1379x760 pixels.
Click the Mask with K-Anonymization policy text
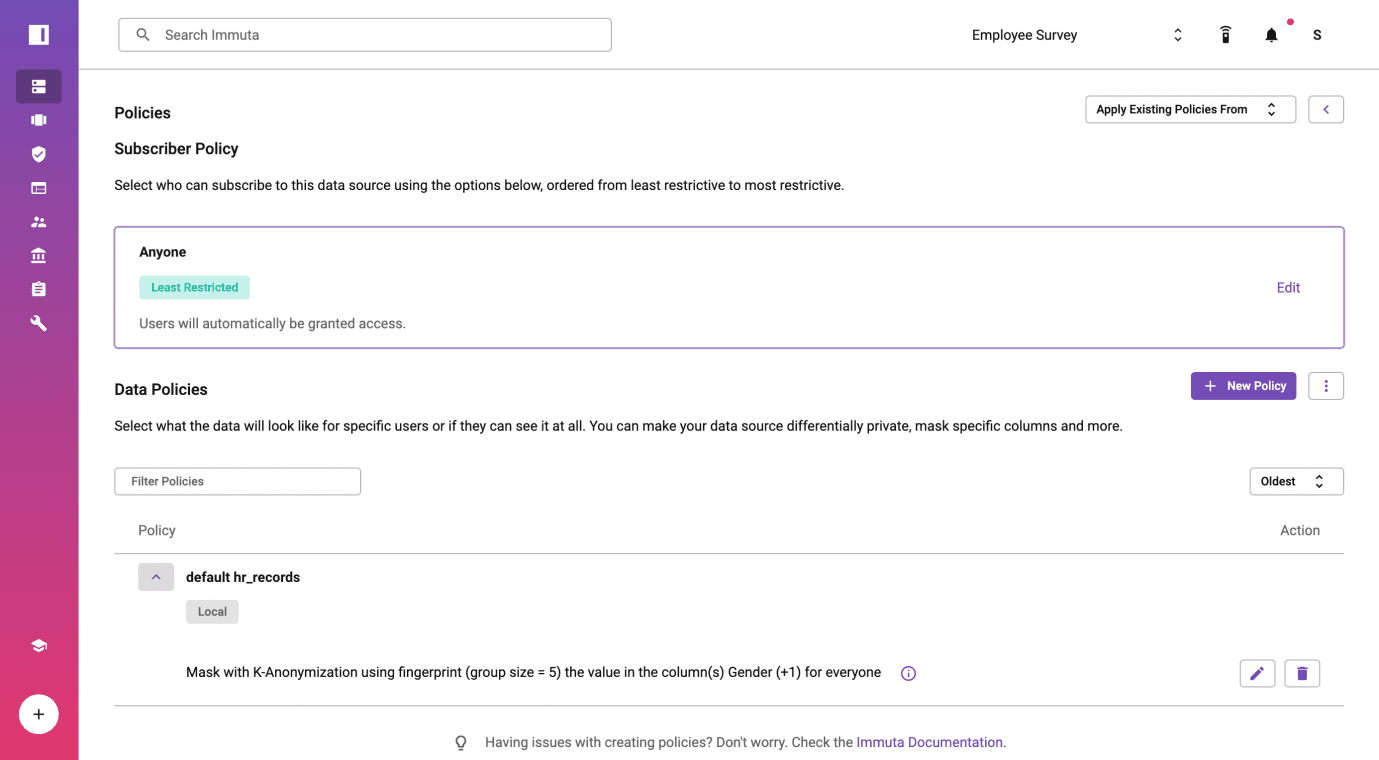(x=533, y=673)
